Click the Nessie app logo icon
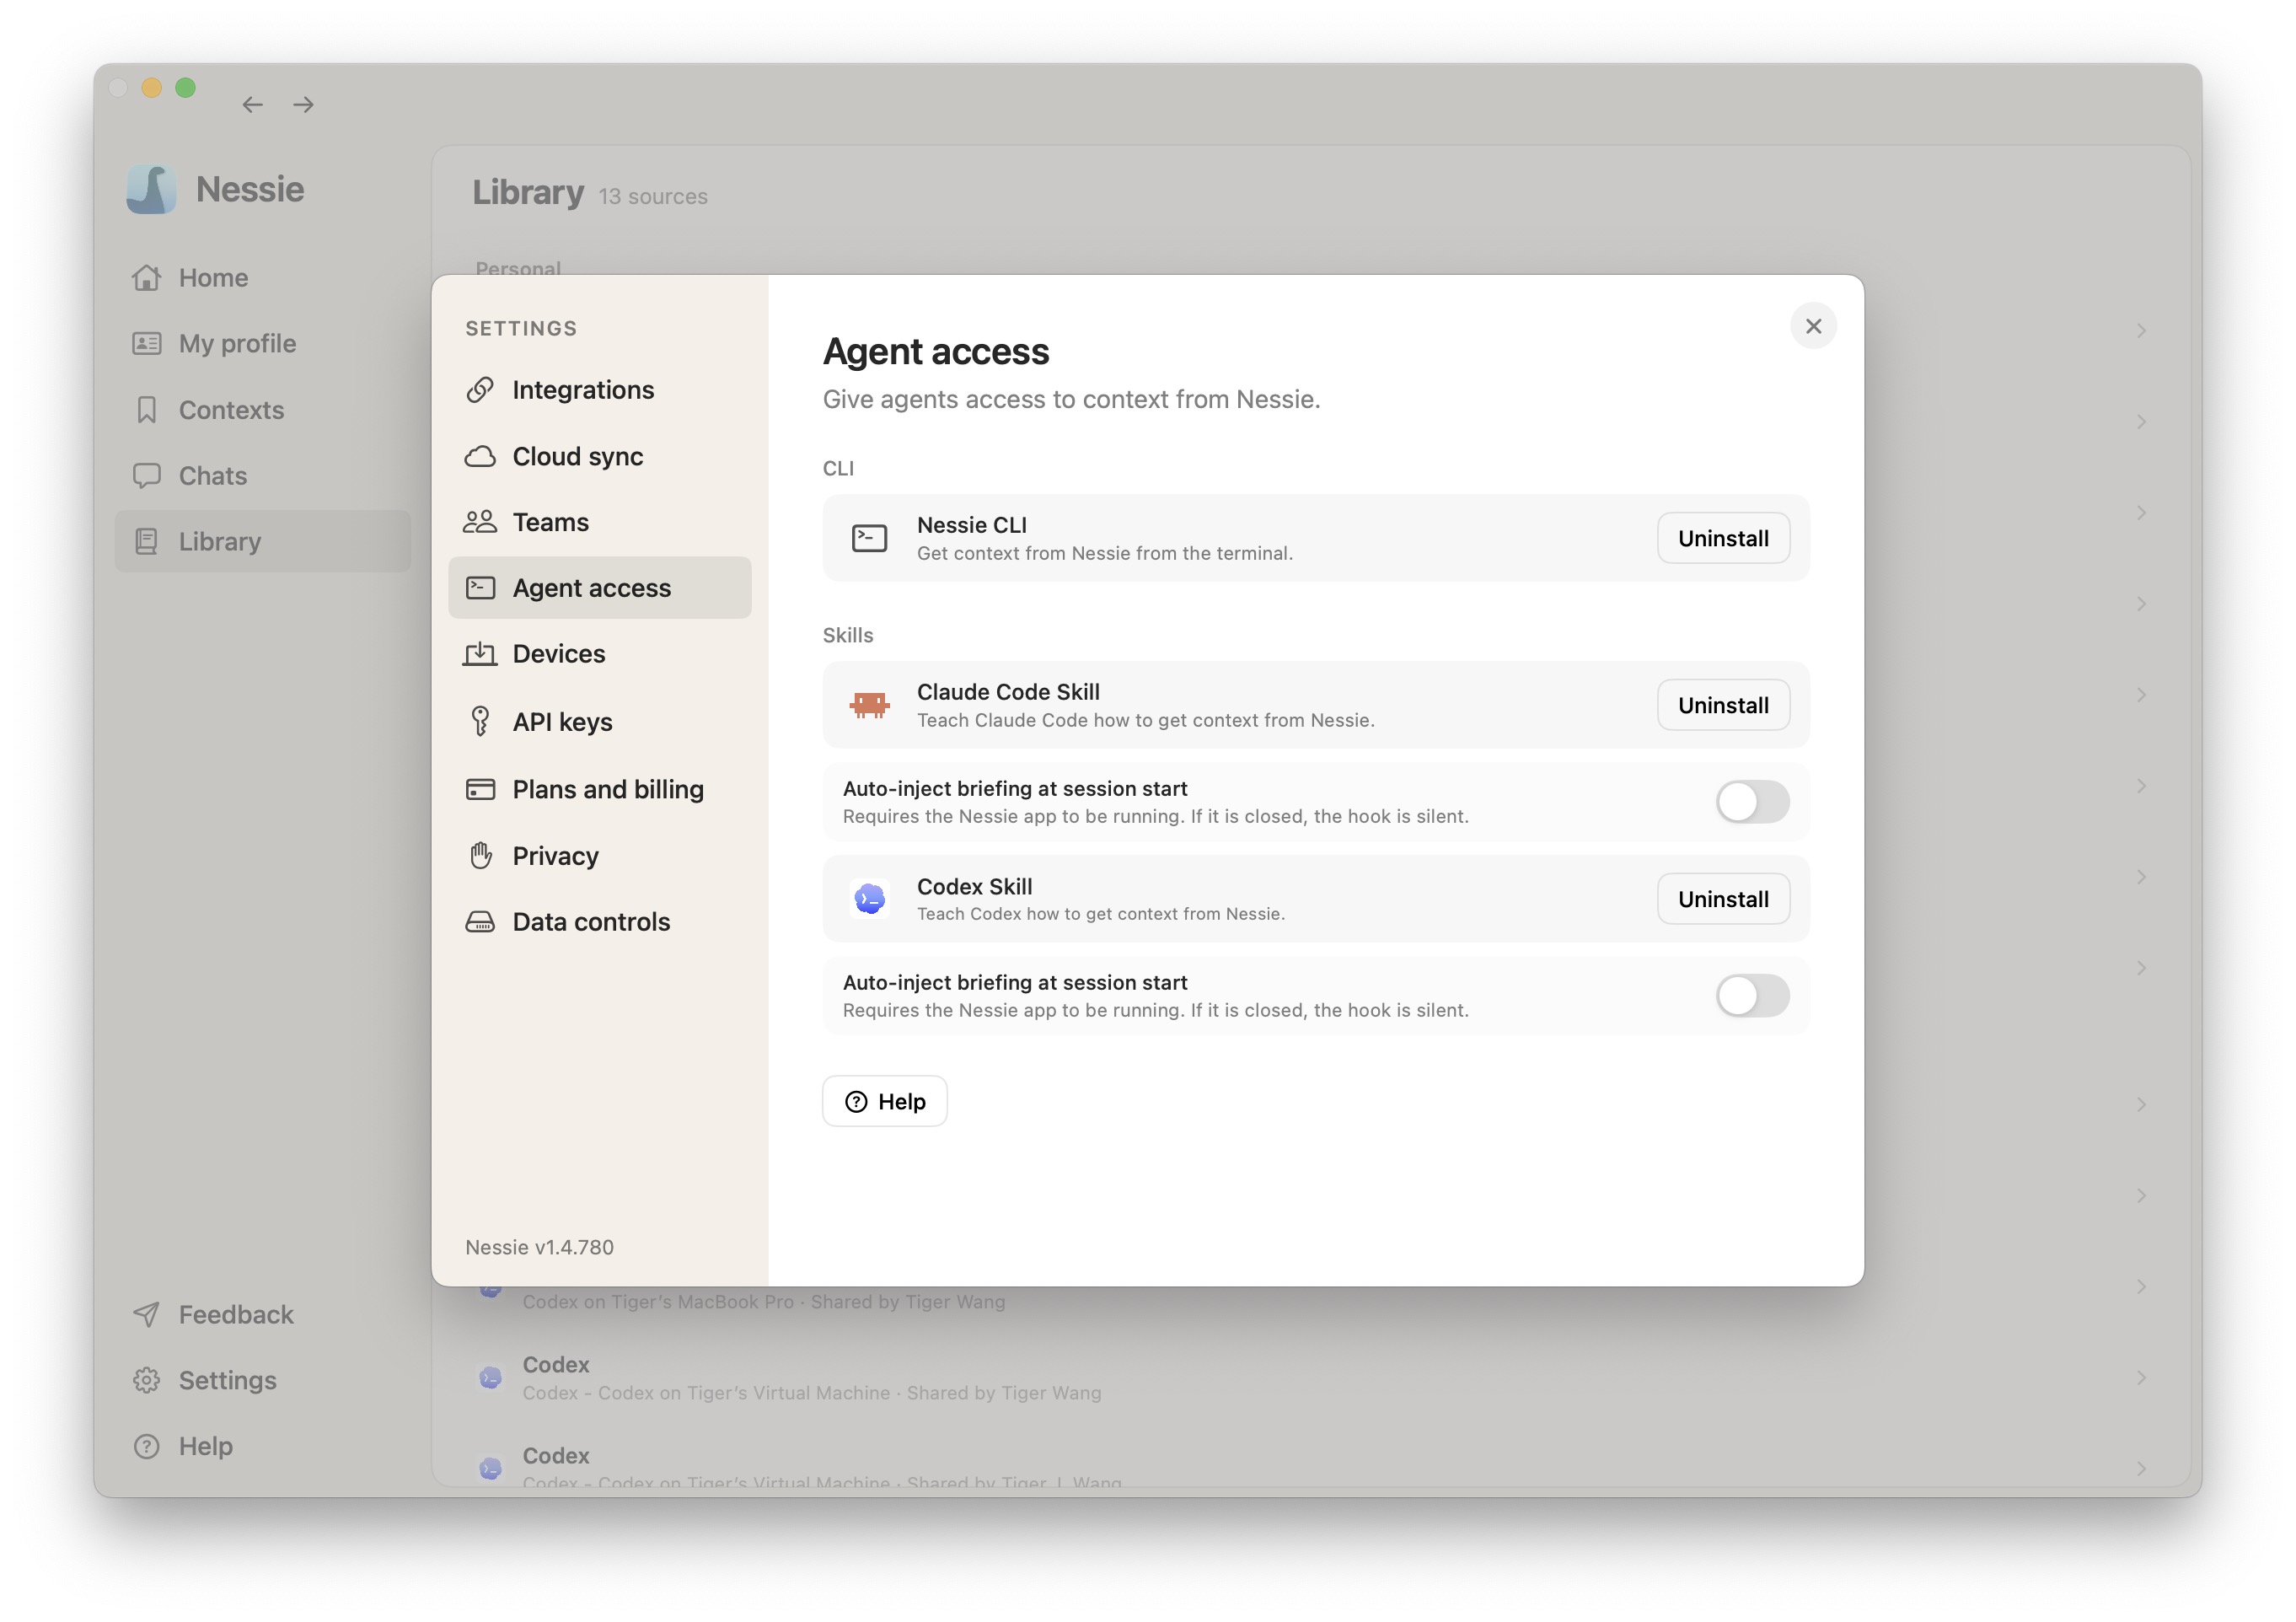The height and width of the screenshot is (1622, 2296). [151, 189]
